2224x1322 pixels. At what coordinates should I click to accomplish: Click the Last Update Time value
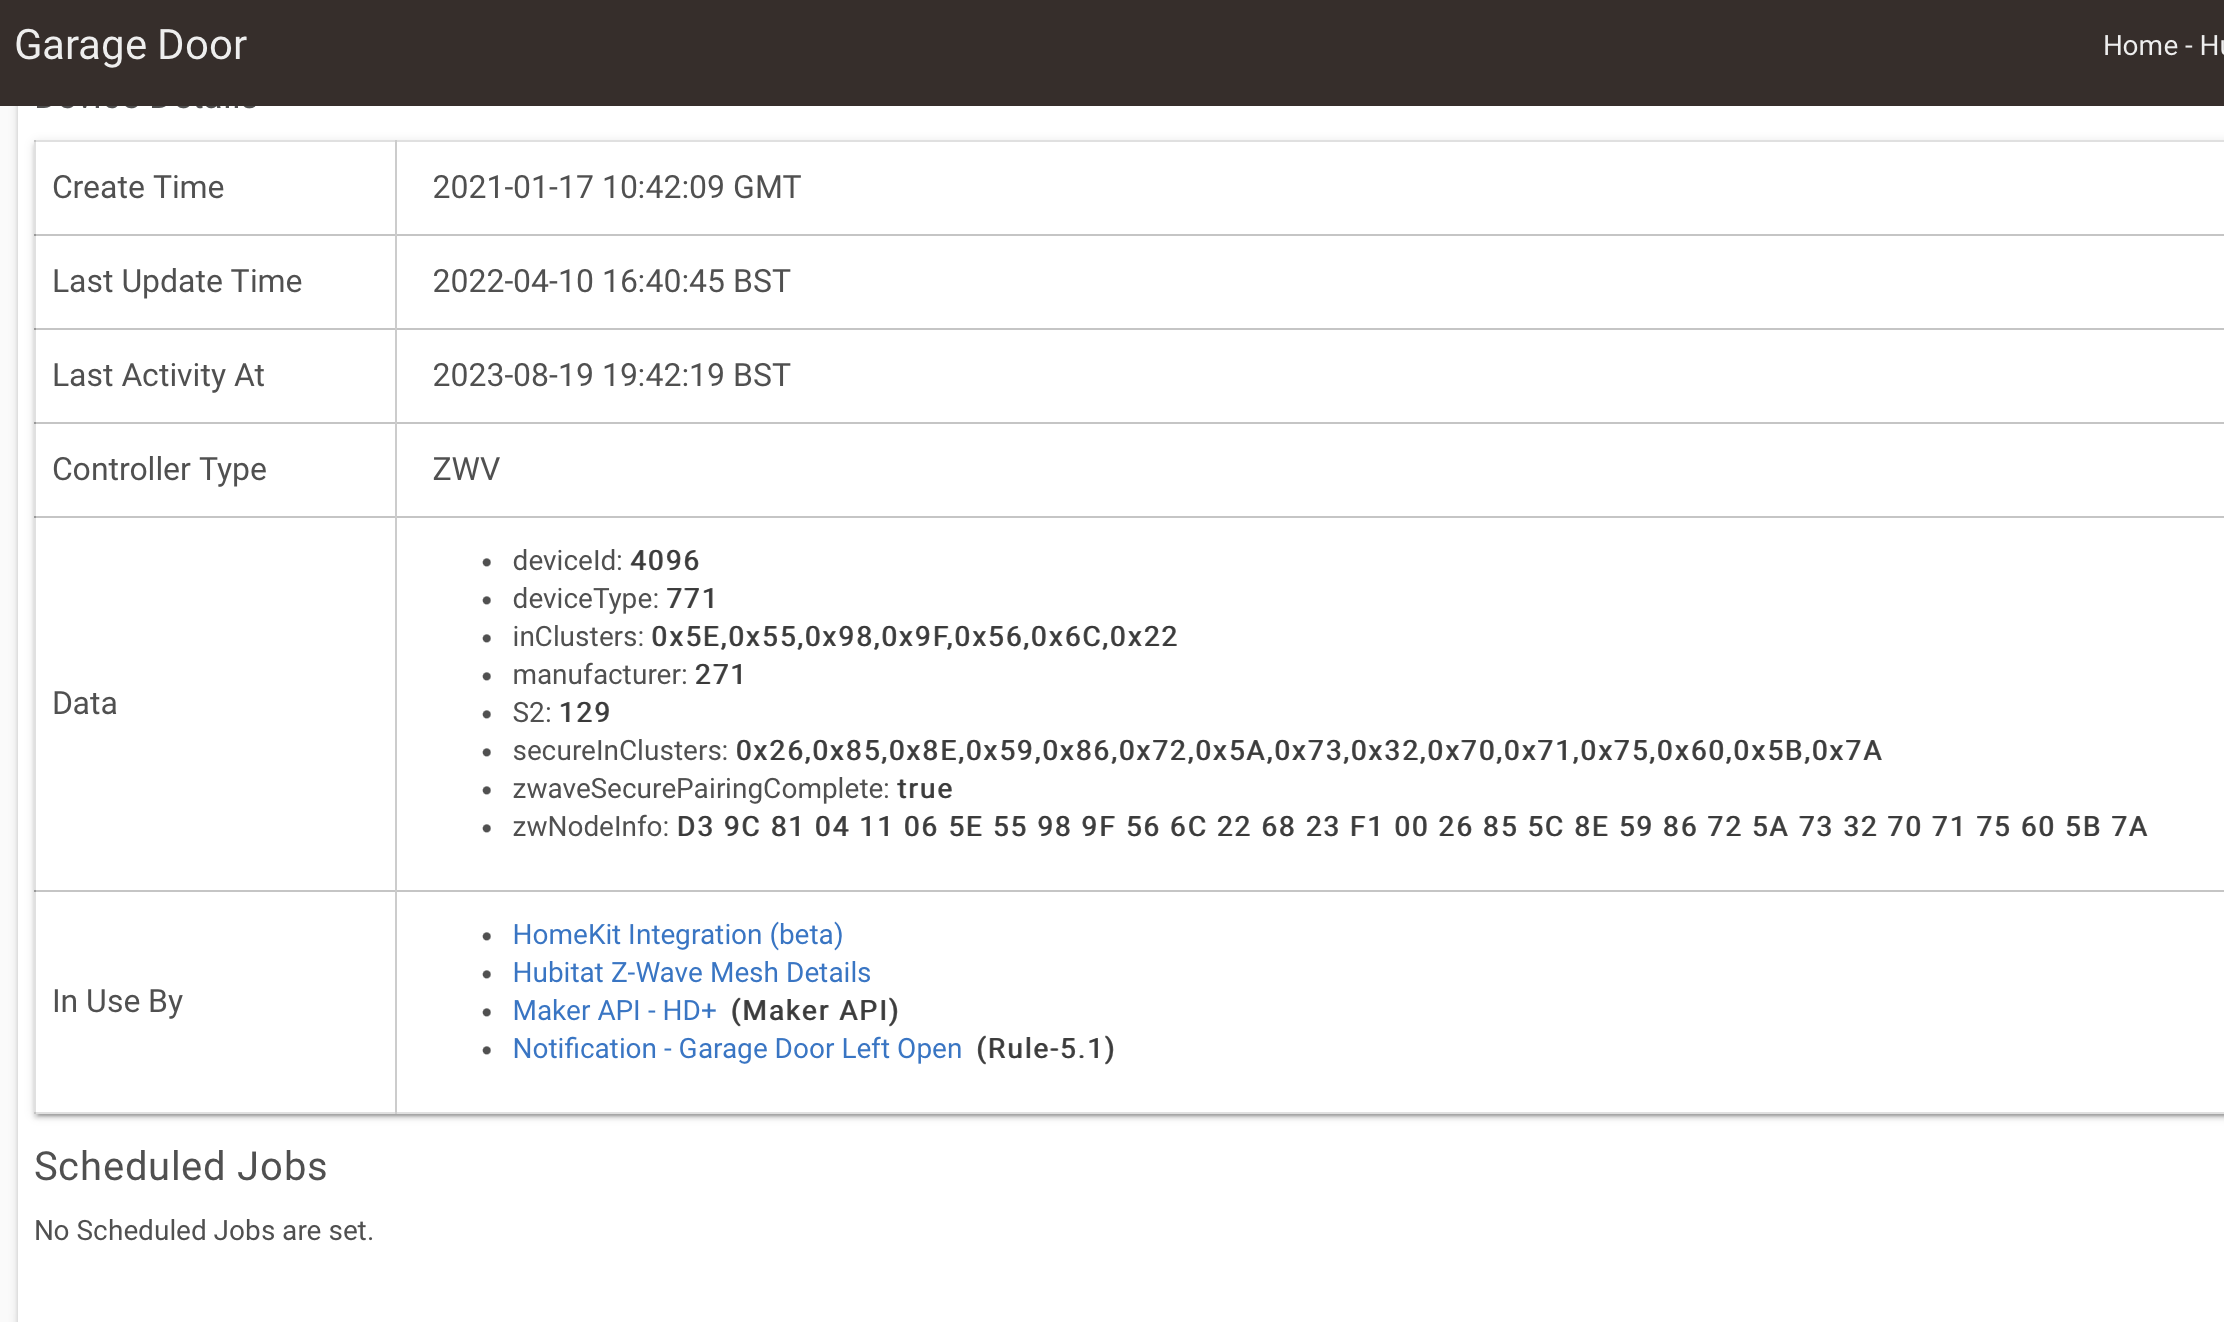pyautogui.click(x=611, y=281)
